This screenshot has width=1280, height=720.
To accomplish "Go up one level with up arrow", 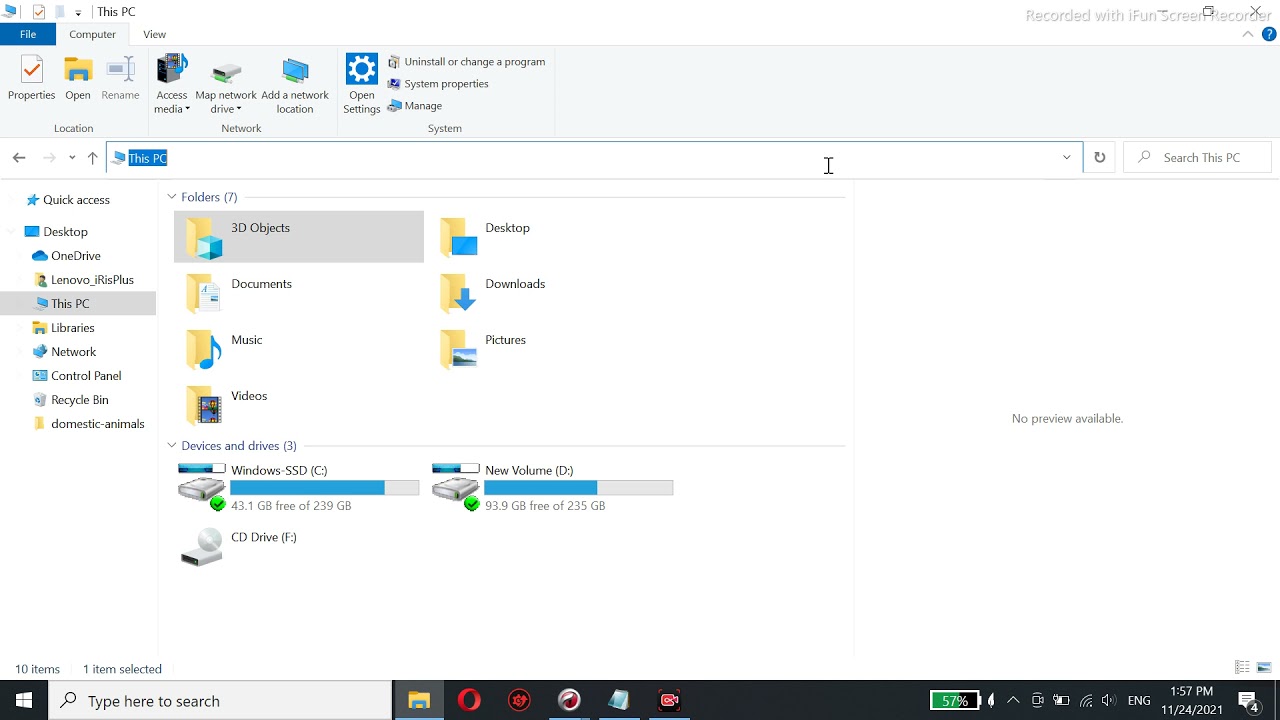I will point(92,158).
